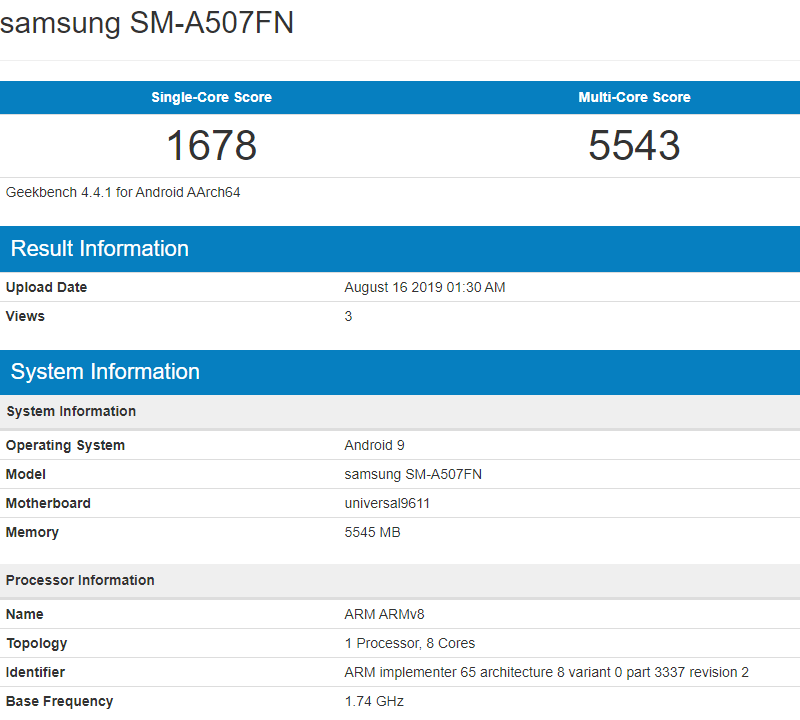Viewport: 800px width, 720px height.
Task: Click the Result Information section header
Action: point(100,249)
